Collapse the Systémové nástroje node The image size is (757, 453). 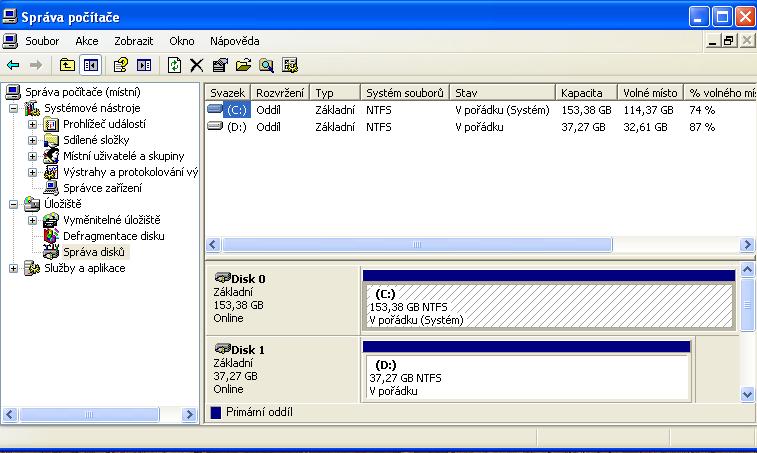[14, 108]
